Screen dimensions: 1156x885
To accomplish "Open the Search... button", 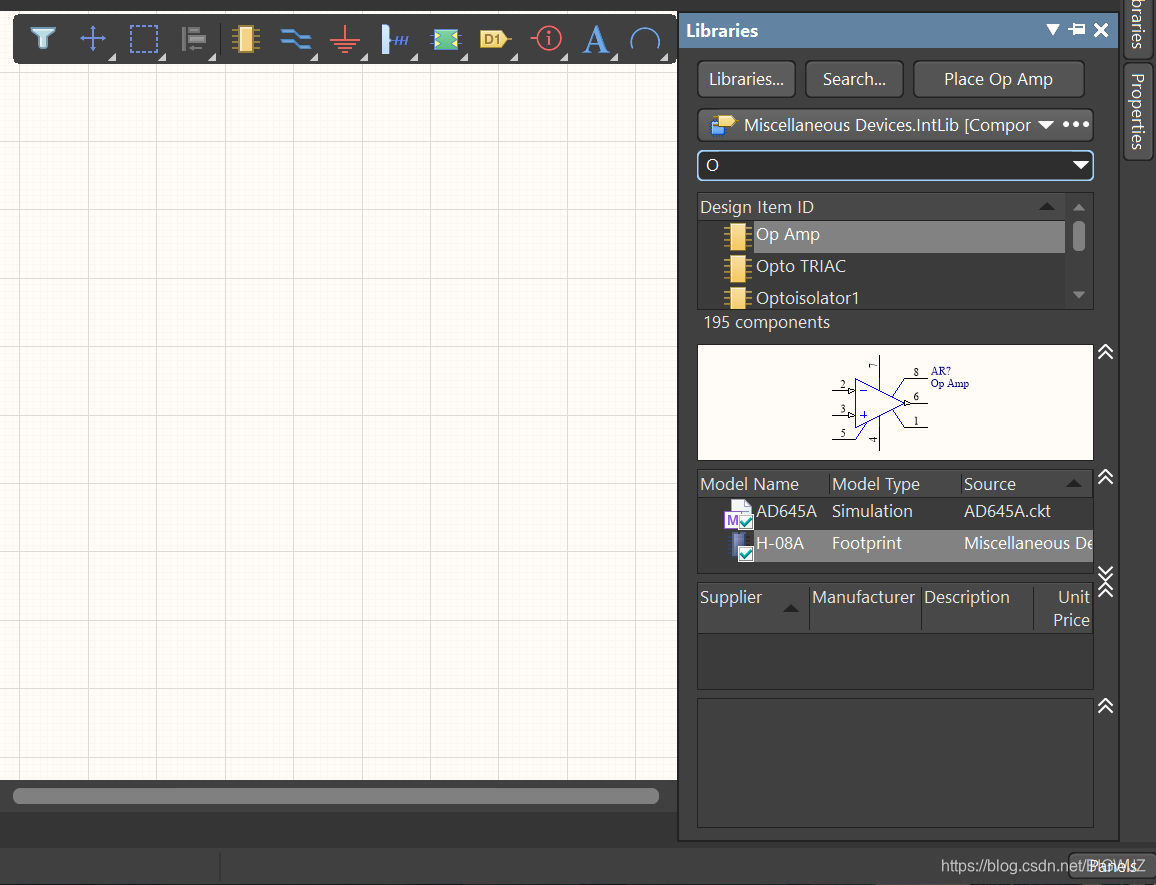I will click(x=854, y=79).
